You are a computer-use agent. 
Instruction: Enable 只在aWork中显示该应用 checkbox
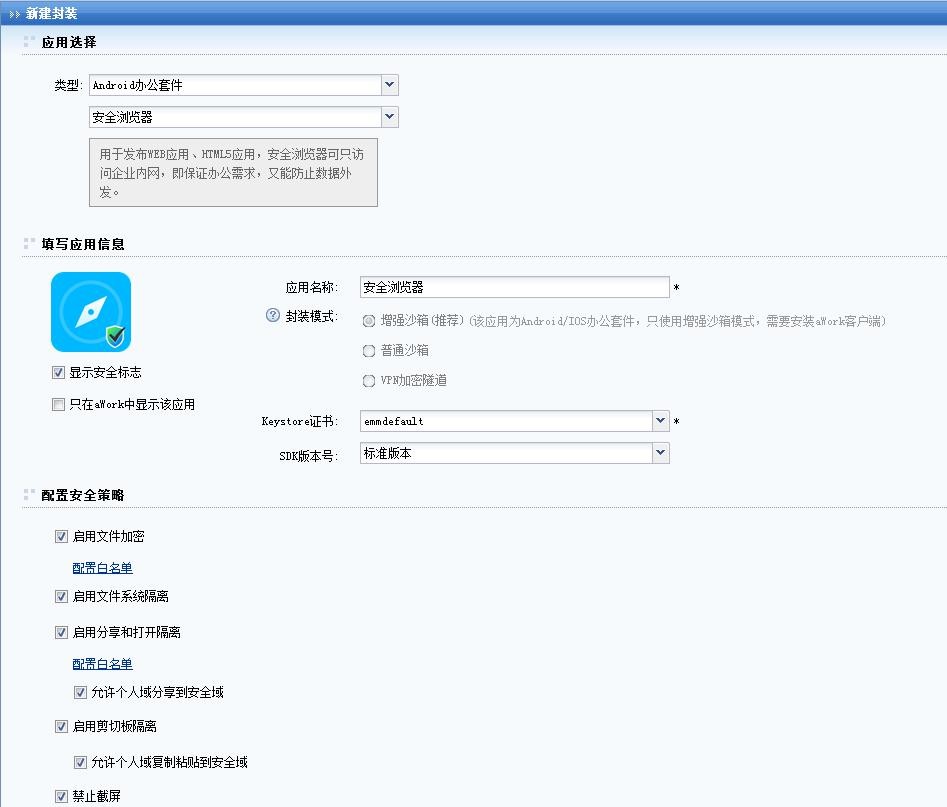[58, 405]
